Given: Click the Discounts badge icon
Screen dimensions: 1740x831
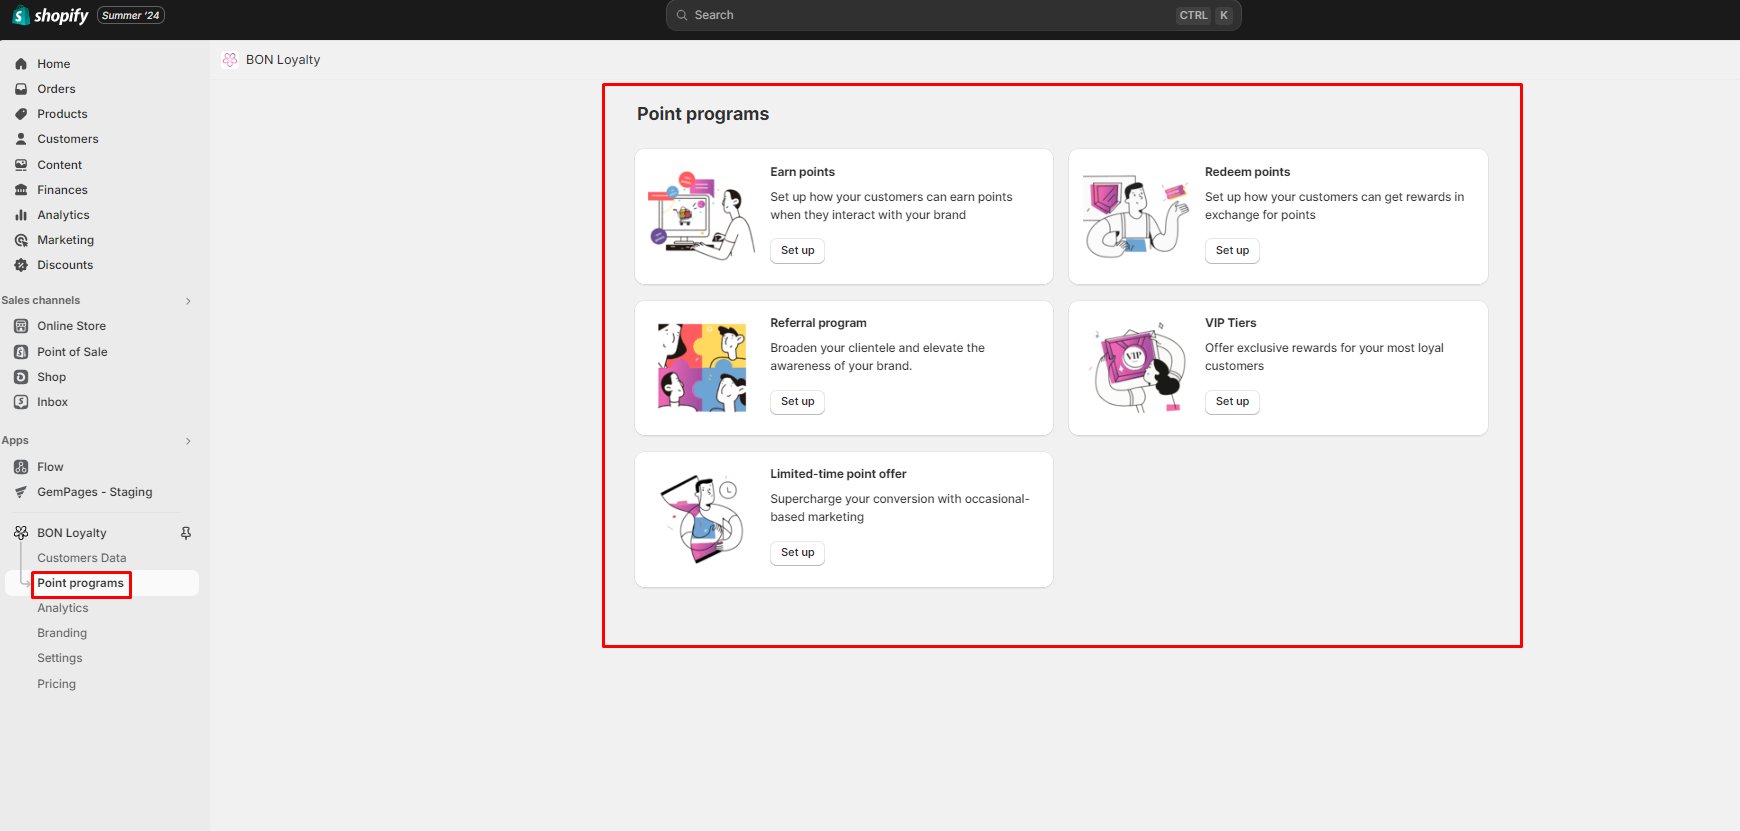Looking at the screenshot, I should click(21, 265).
